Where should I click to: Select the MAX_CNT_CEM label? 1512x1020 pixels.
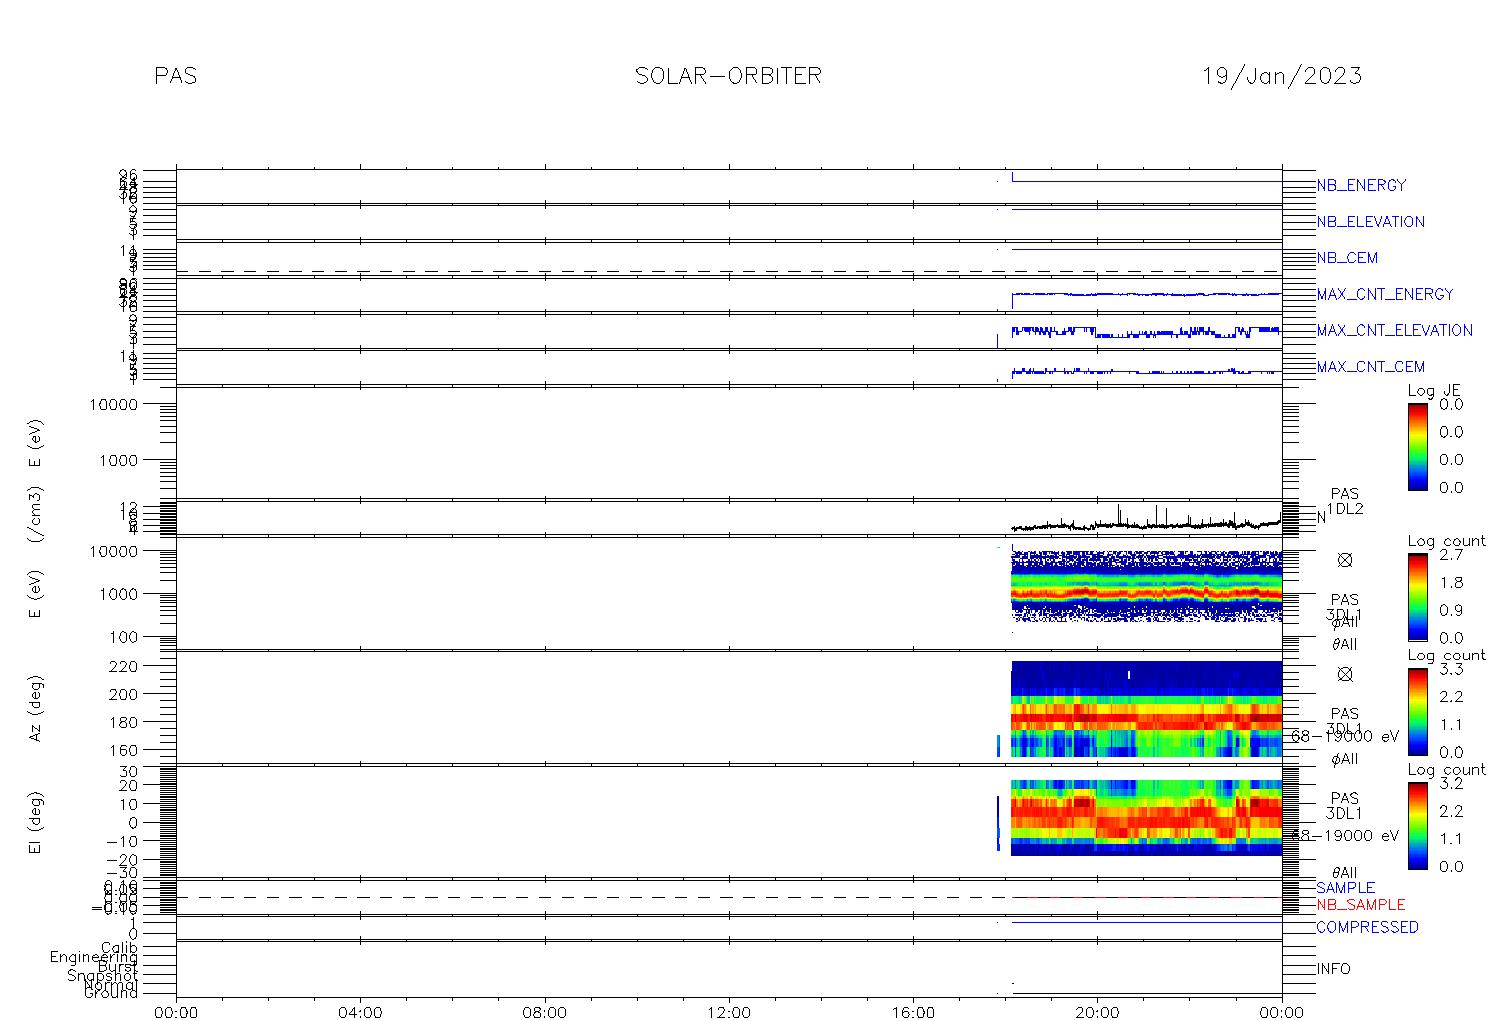pos(1370,367)
